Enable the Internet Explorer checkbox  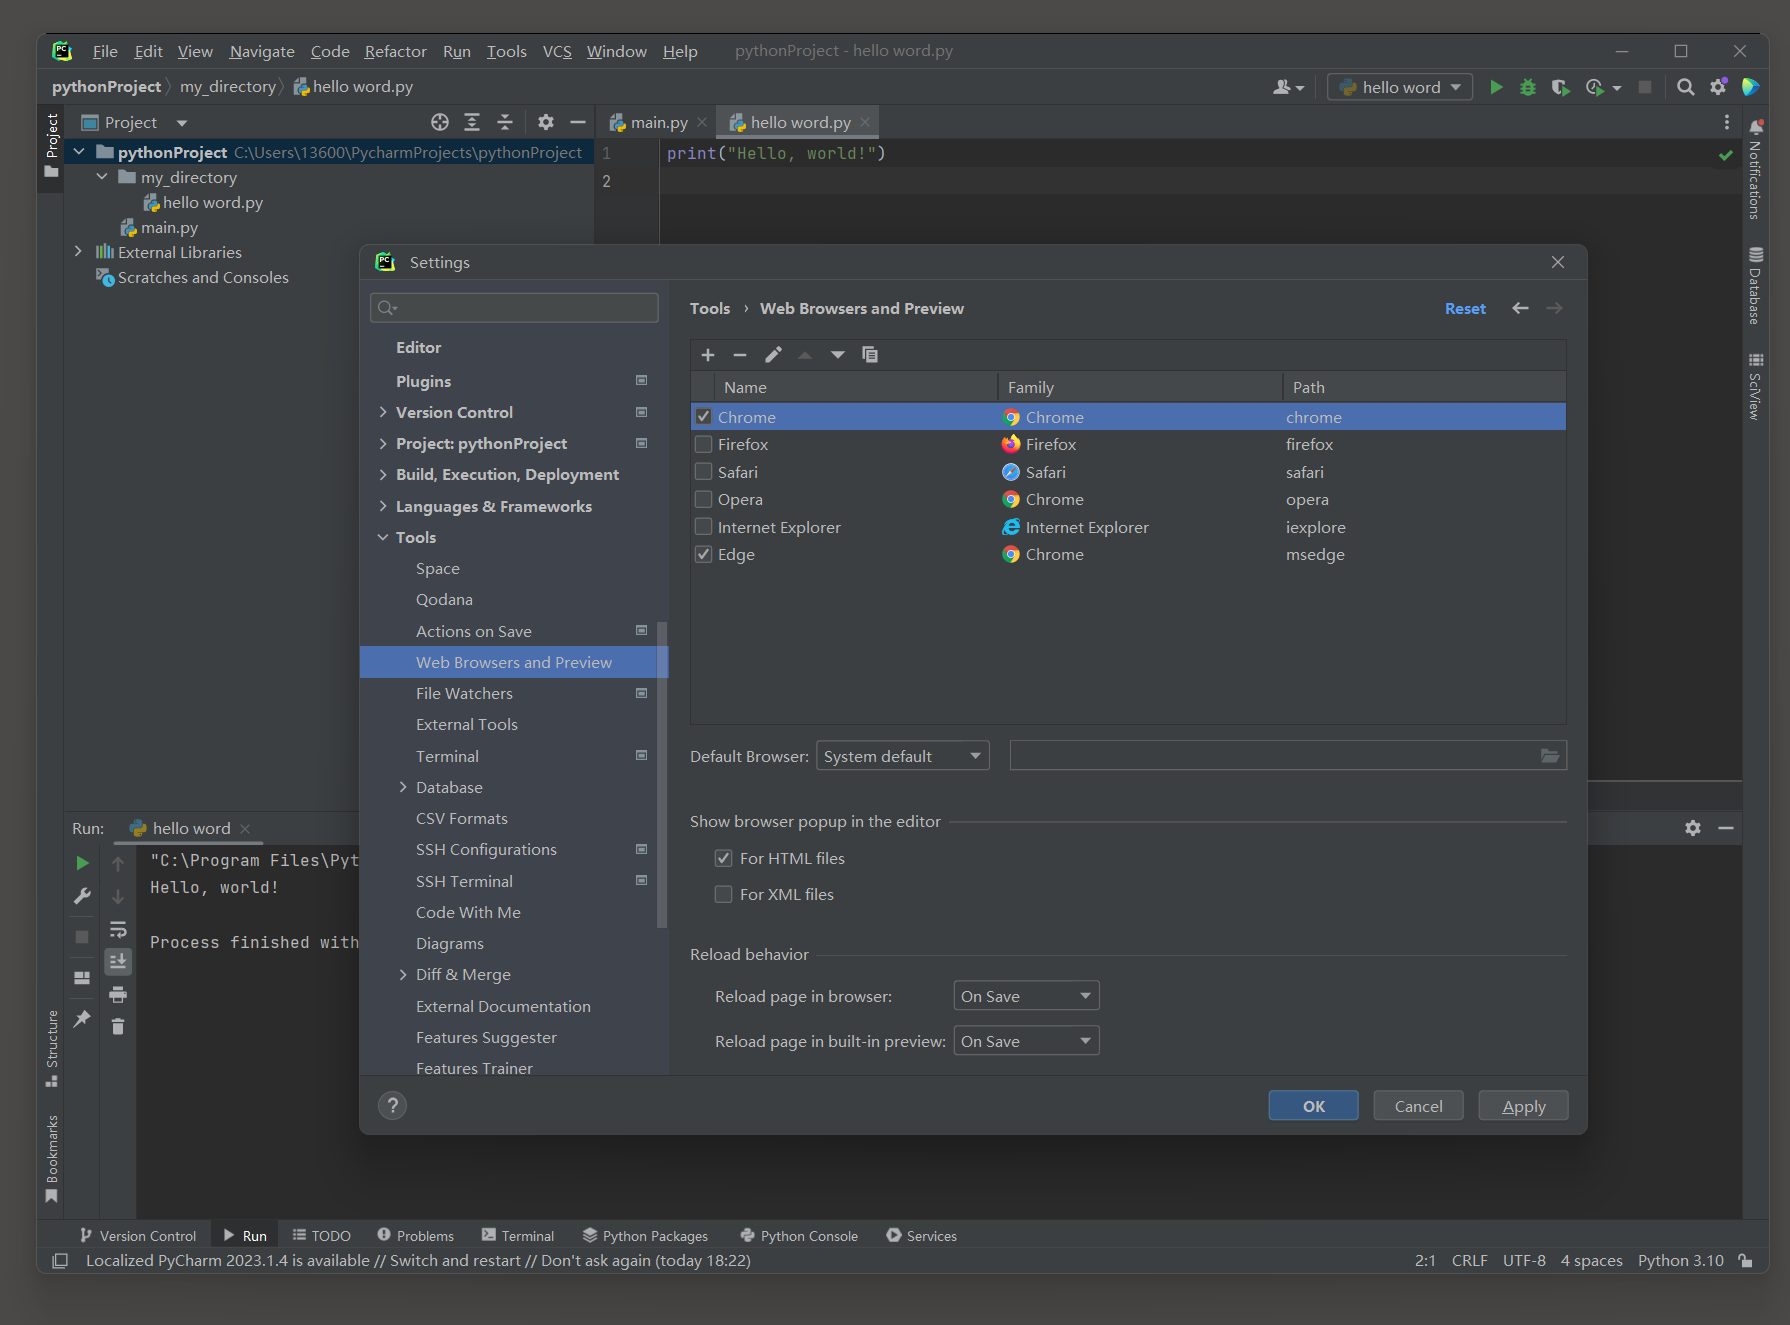click(704, 527)
